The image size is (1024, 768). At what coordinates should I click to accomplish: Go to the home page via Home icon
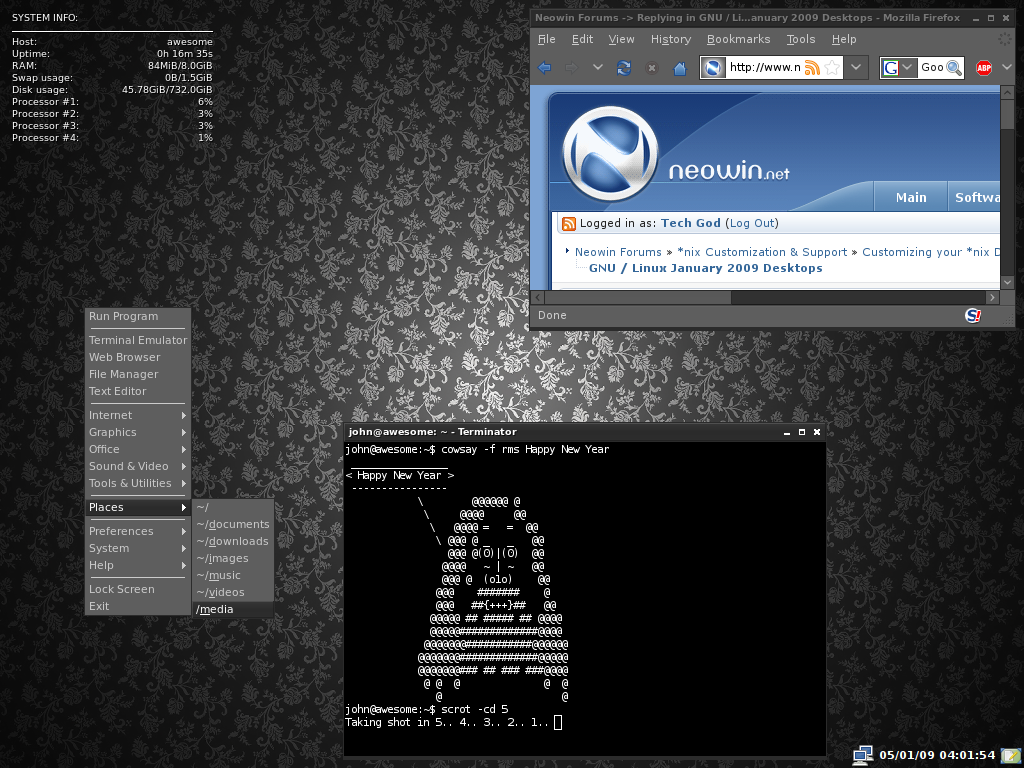680,68
